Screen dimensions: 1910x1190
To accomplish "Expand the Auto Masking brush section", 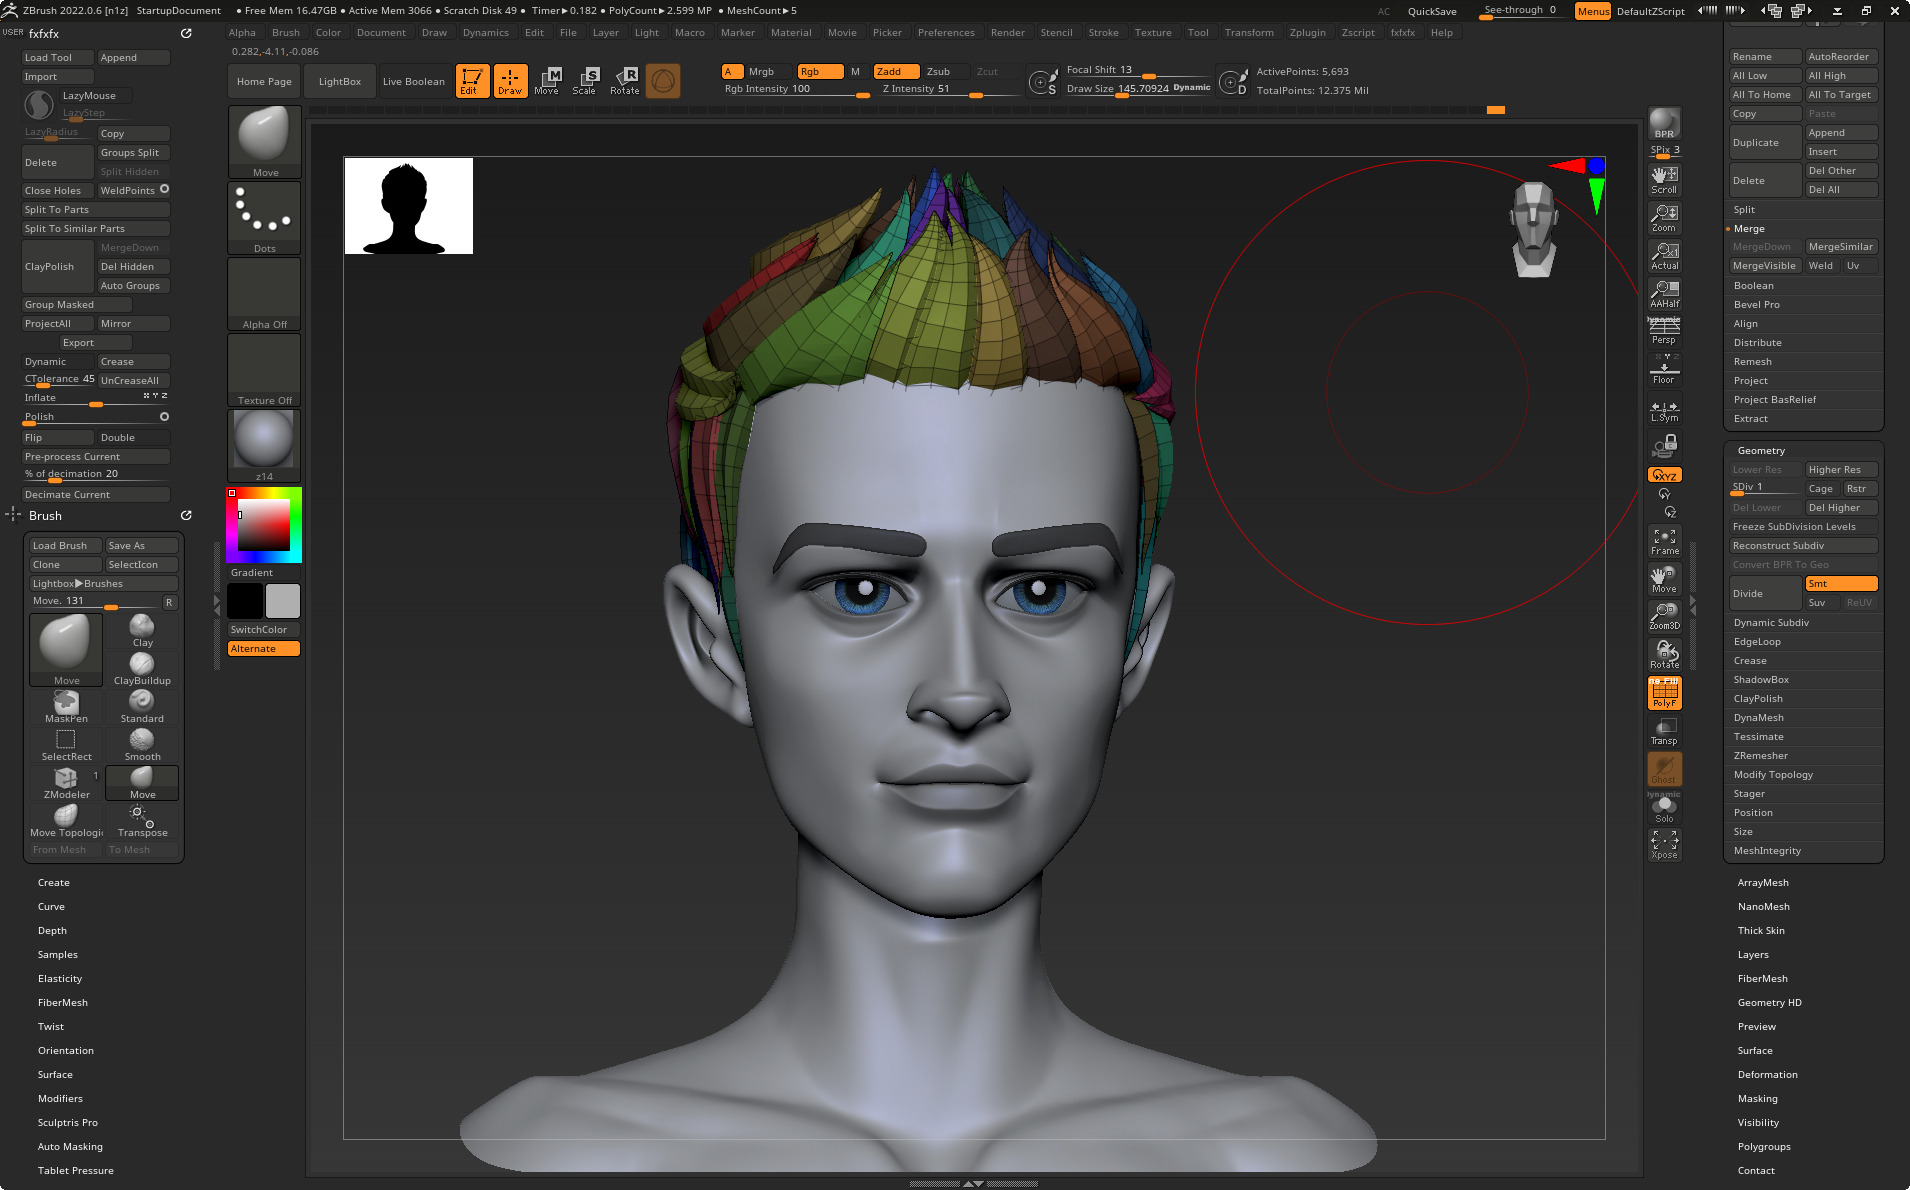I will [70, 1147].
